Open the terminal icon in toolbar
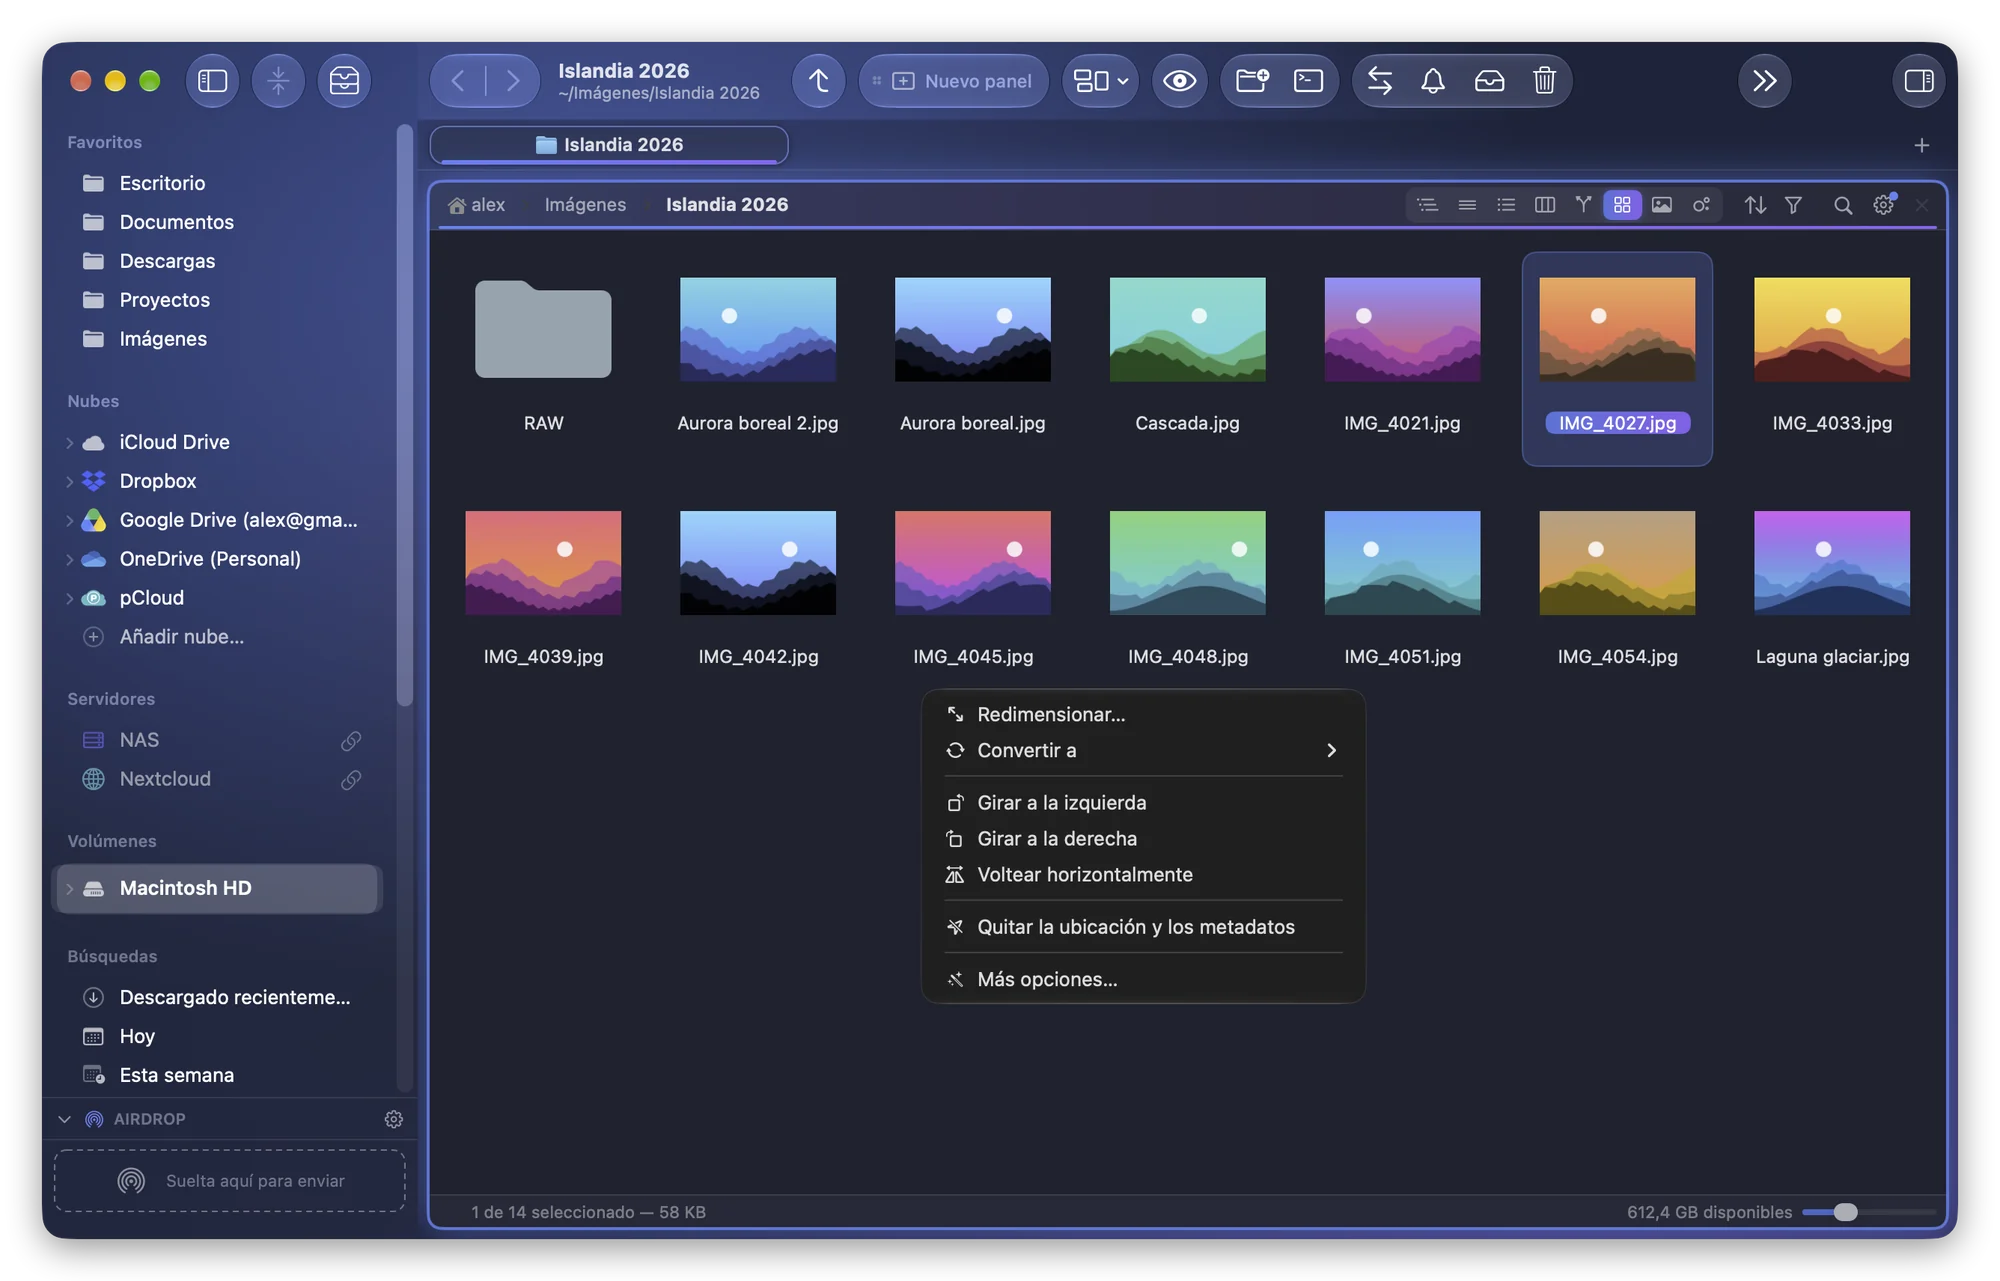This screenshot has height=1281, width=2000. 1308,81
